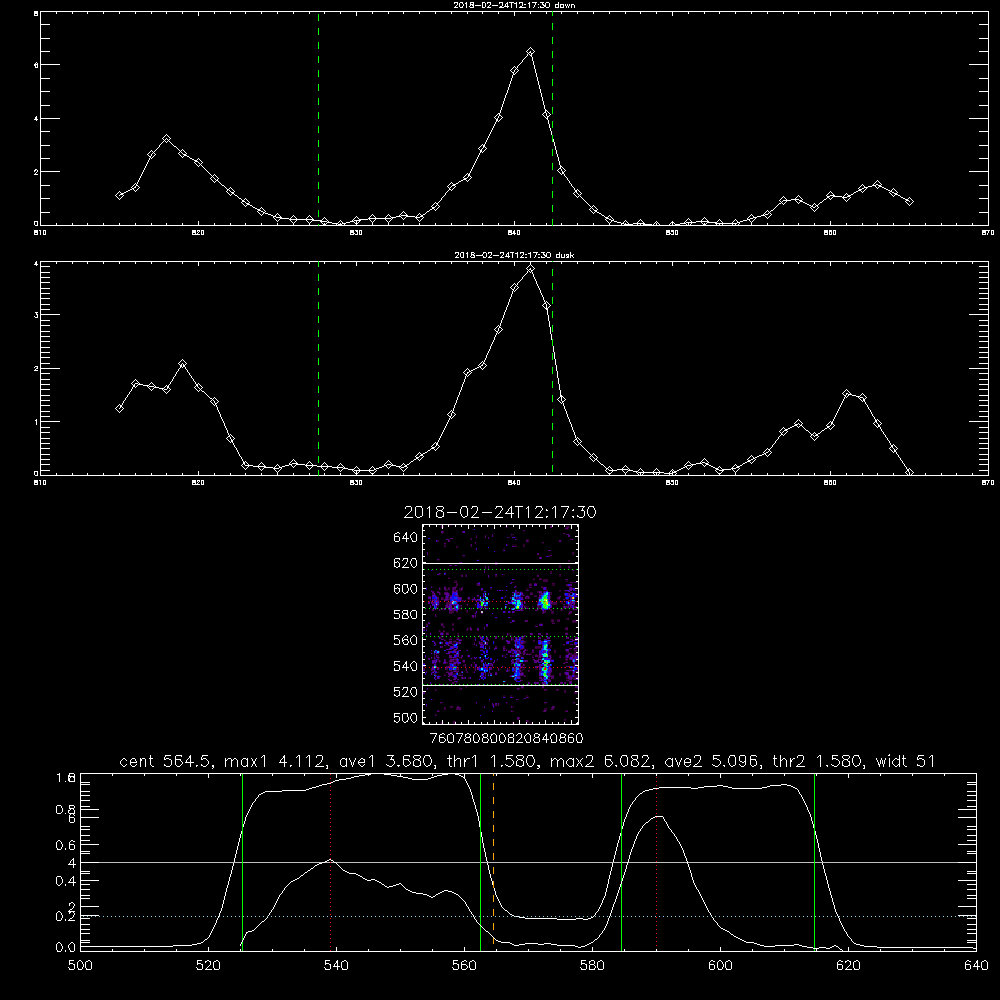Image resolution: width=1000 pixels, height=1000 pixels.
Task: Click left green dashed line in dawn plot
Action: coord(318,118)
